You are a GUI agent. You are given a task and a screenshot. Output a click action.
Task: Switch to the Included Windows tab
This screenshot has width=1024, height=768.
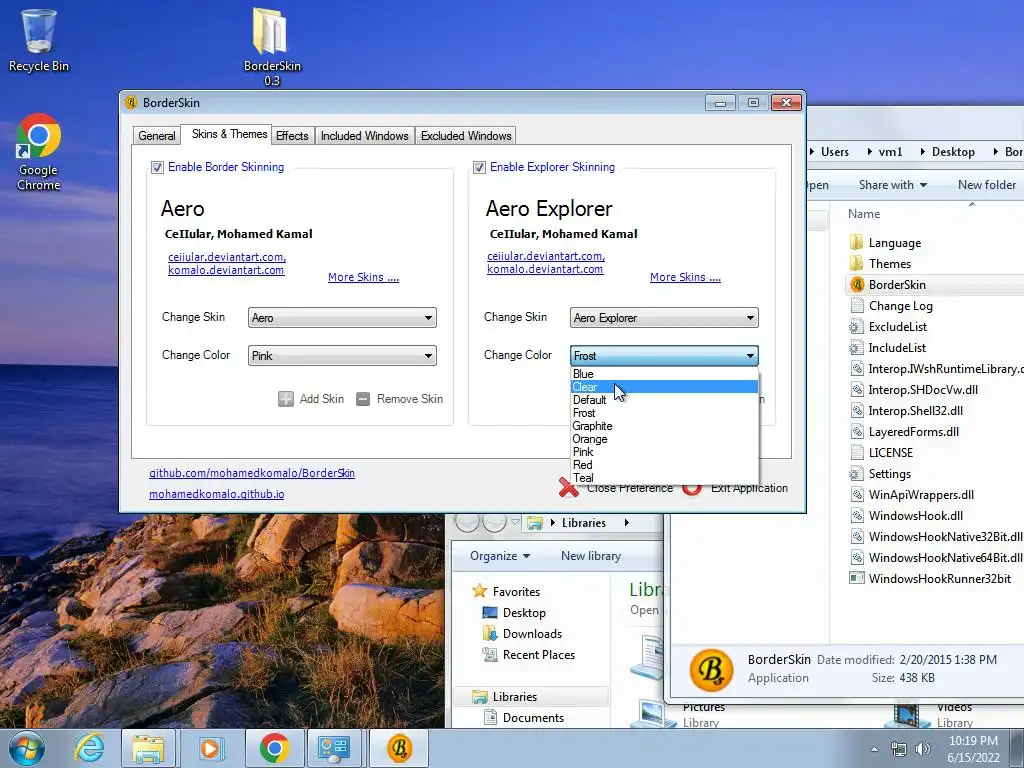[364, 136]
